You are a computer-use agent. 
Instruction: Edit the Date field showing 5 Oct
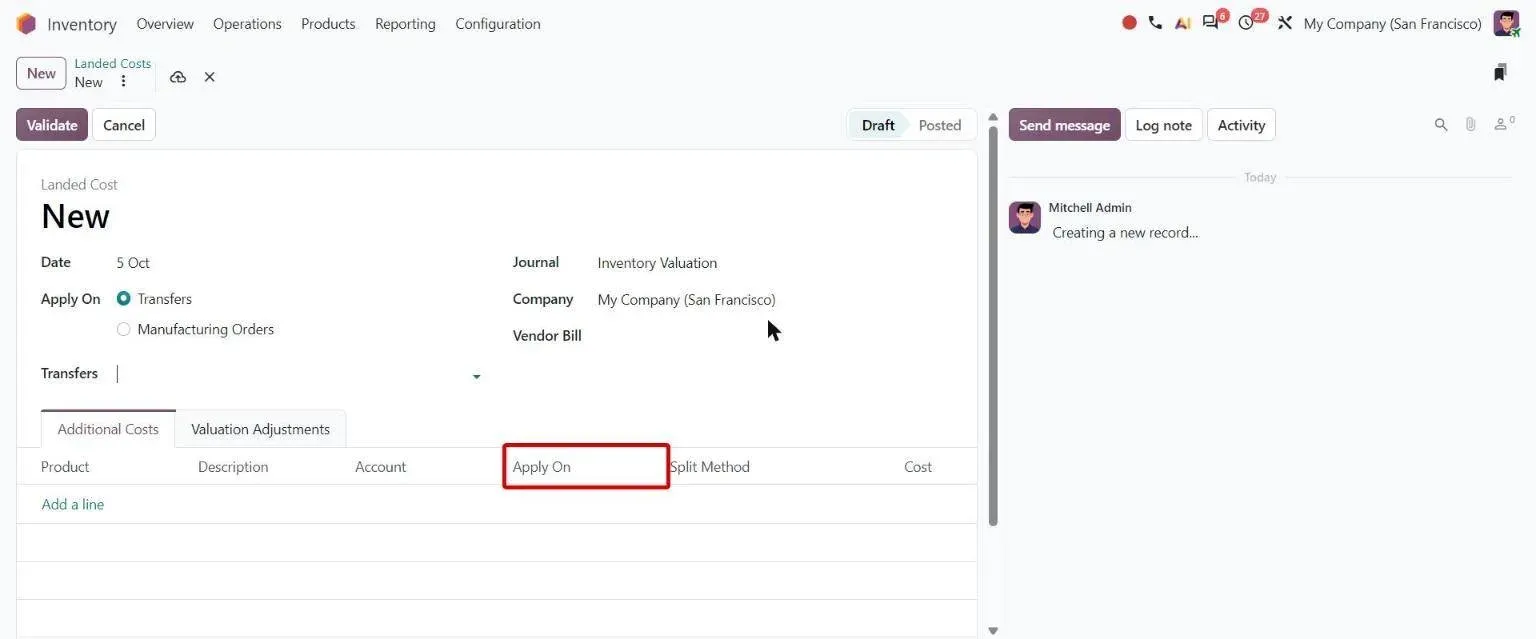click(x=133, y=263)
